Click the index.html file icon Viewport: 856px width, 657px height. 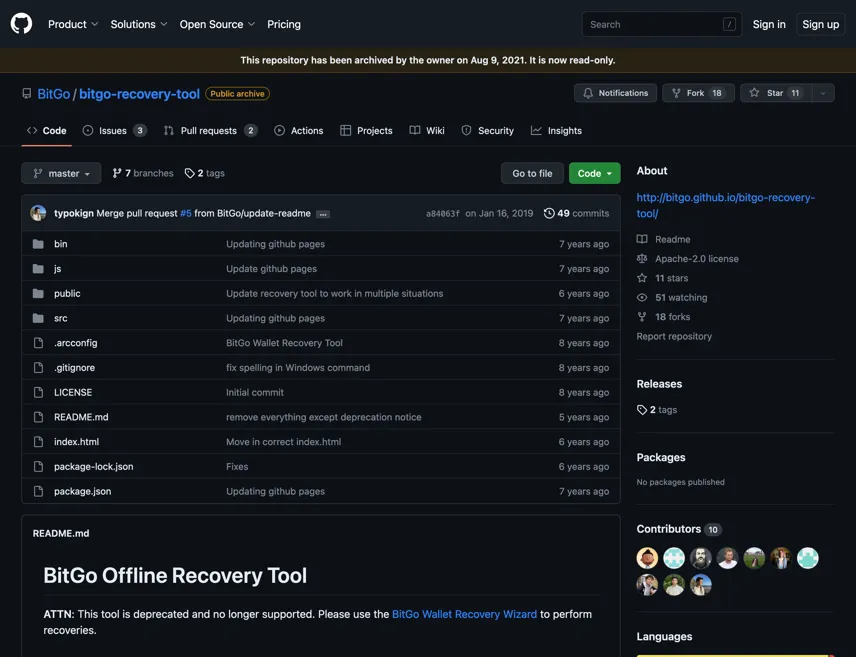point(38,442)
